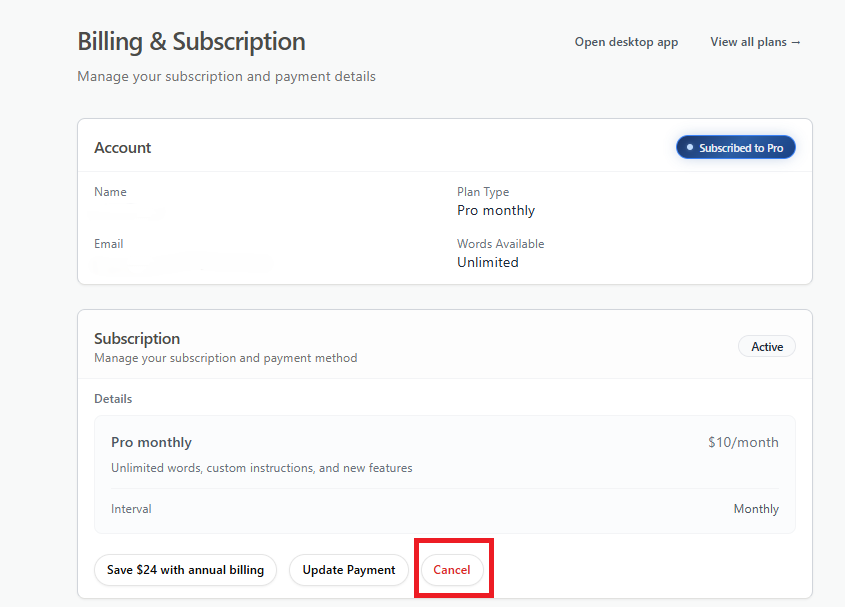The height and width of the screenshot is (607, 845).
Task: Click the Billing & Subscription page heading
Action: pos(191,42)
